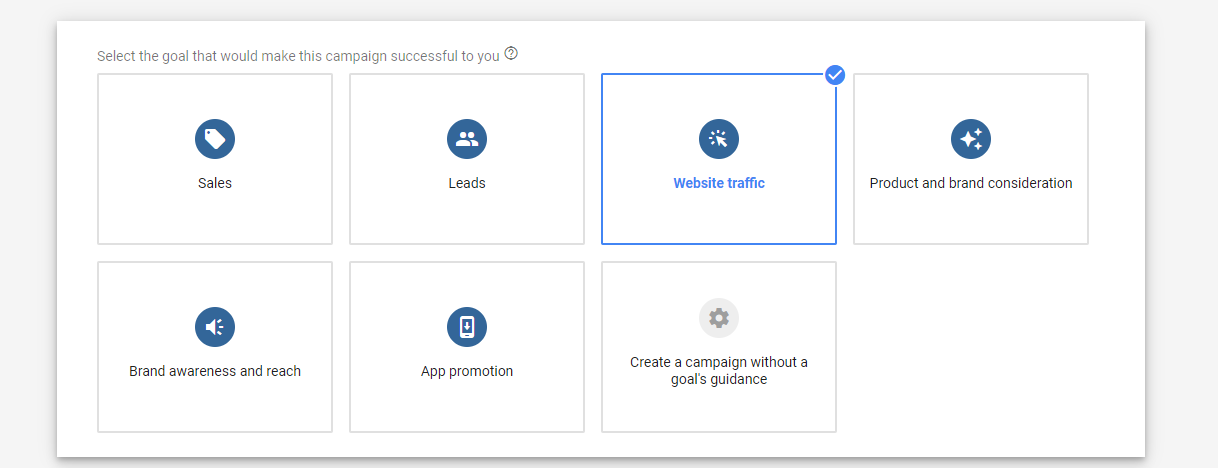
Task: Choose Product and brand consideration label
Action: (971, 183)
